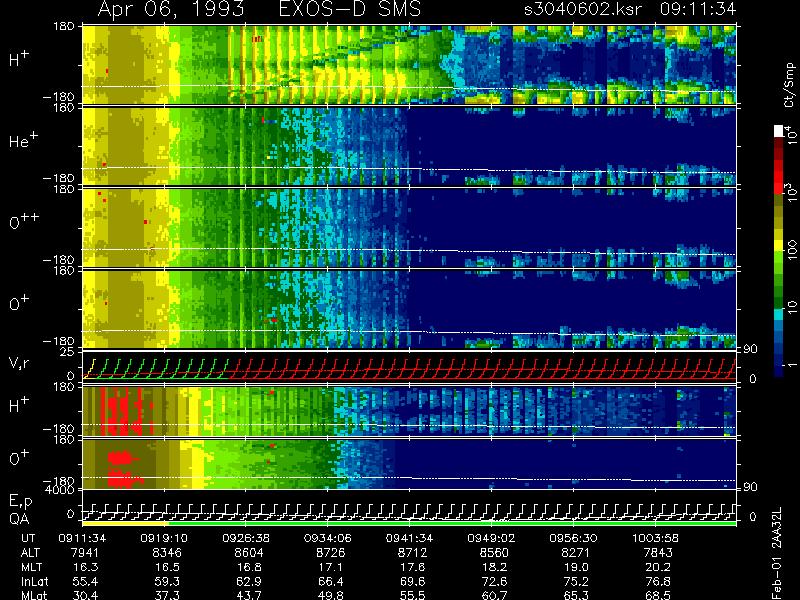Click the ALT value "7941"
800x600 pixels.
click(x=85, y=553)
